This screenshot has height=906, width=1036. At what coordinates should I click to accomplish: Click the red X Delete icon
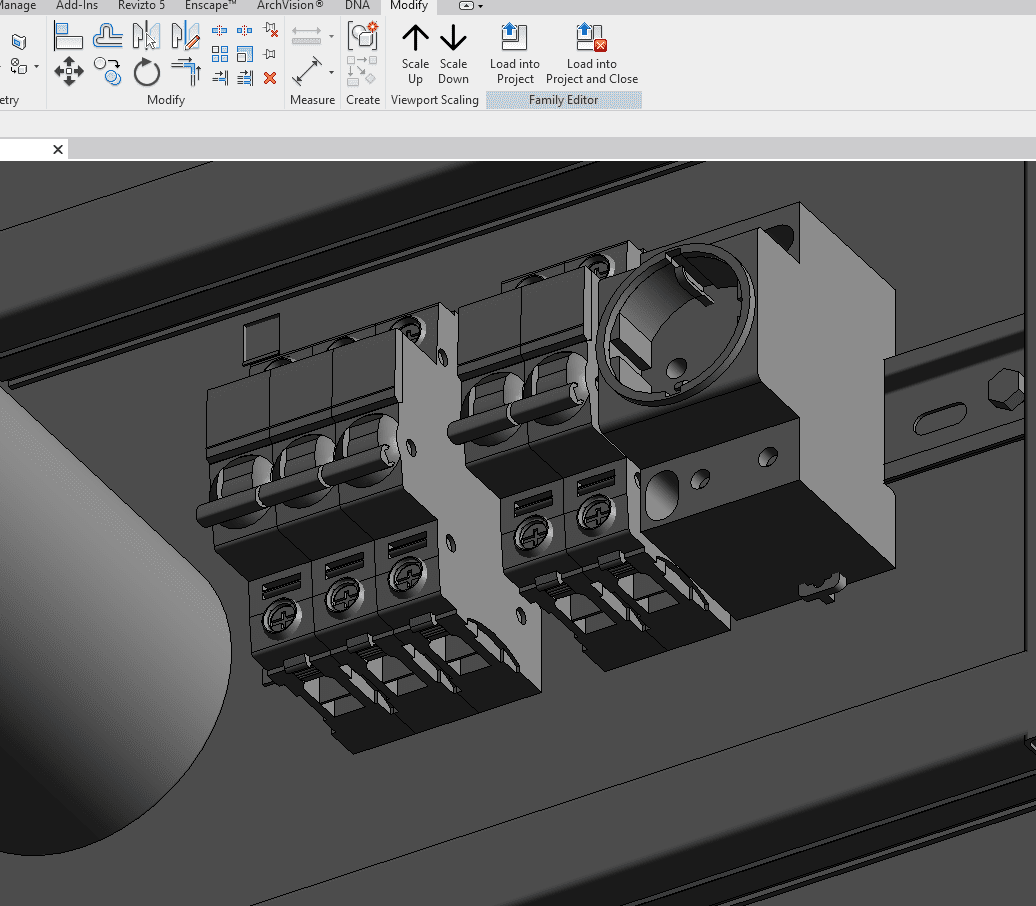click(x=270, y=78)
